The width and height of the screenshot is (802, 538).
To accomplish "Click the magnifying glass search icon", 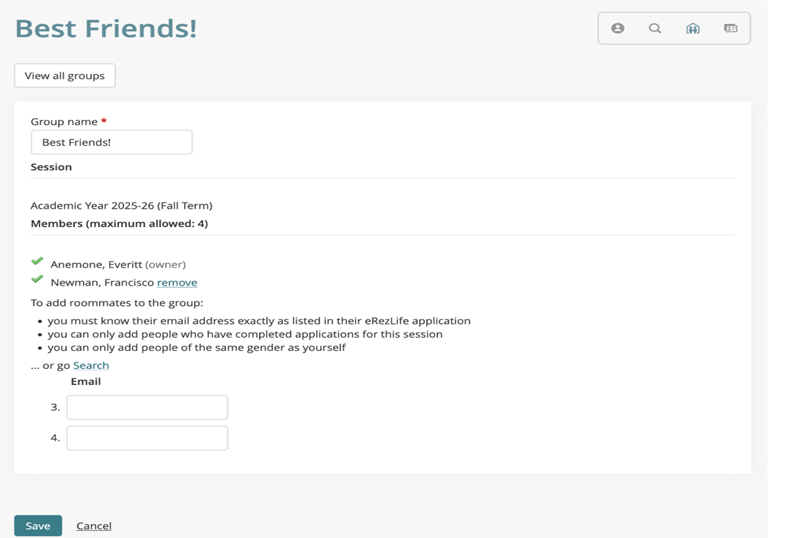I will (655, 28).
